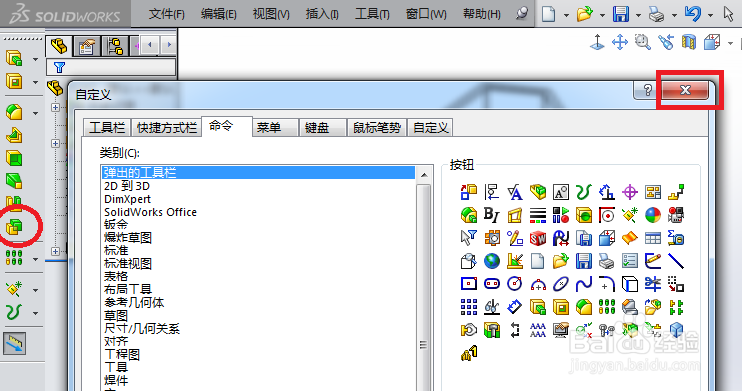This screenshot has width=742, height=391.
Task: Click the Print icon in the top toolbar
Action: pyautogui.click(x=656, y=15)
